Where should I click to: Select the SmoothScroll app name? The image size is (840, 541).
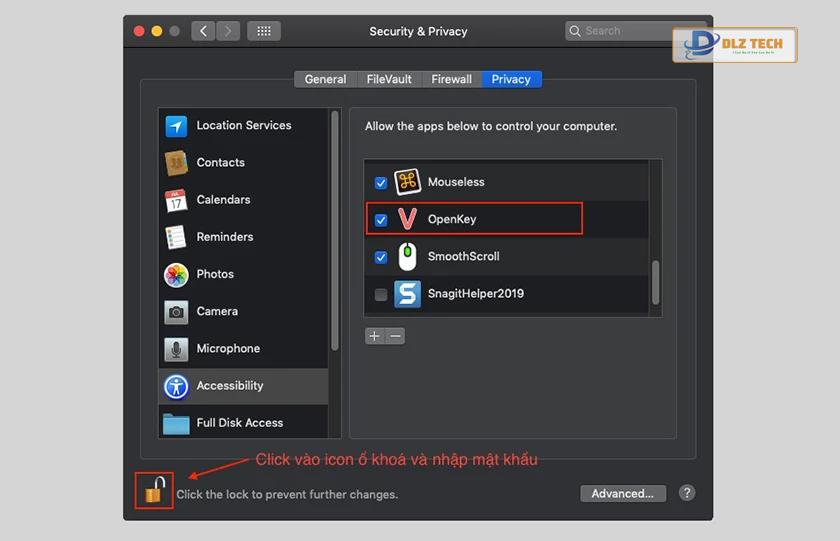tap(463, 257)
